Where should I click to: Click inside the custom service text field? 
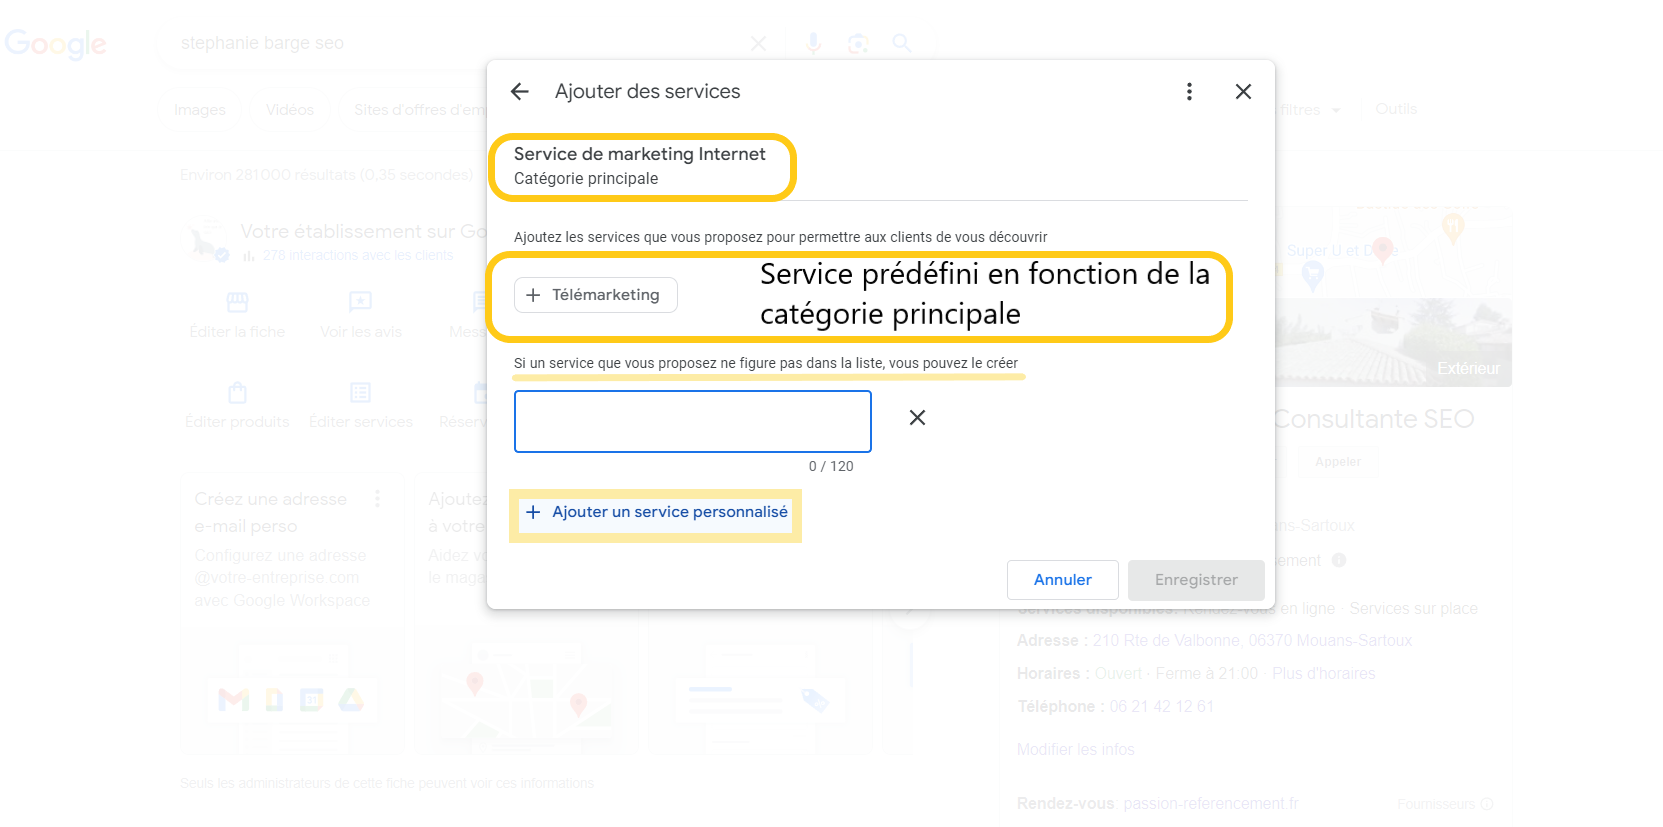point(692,421)
